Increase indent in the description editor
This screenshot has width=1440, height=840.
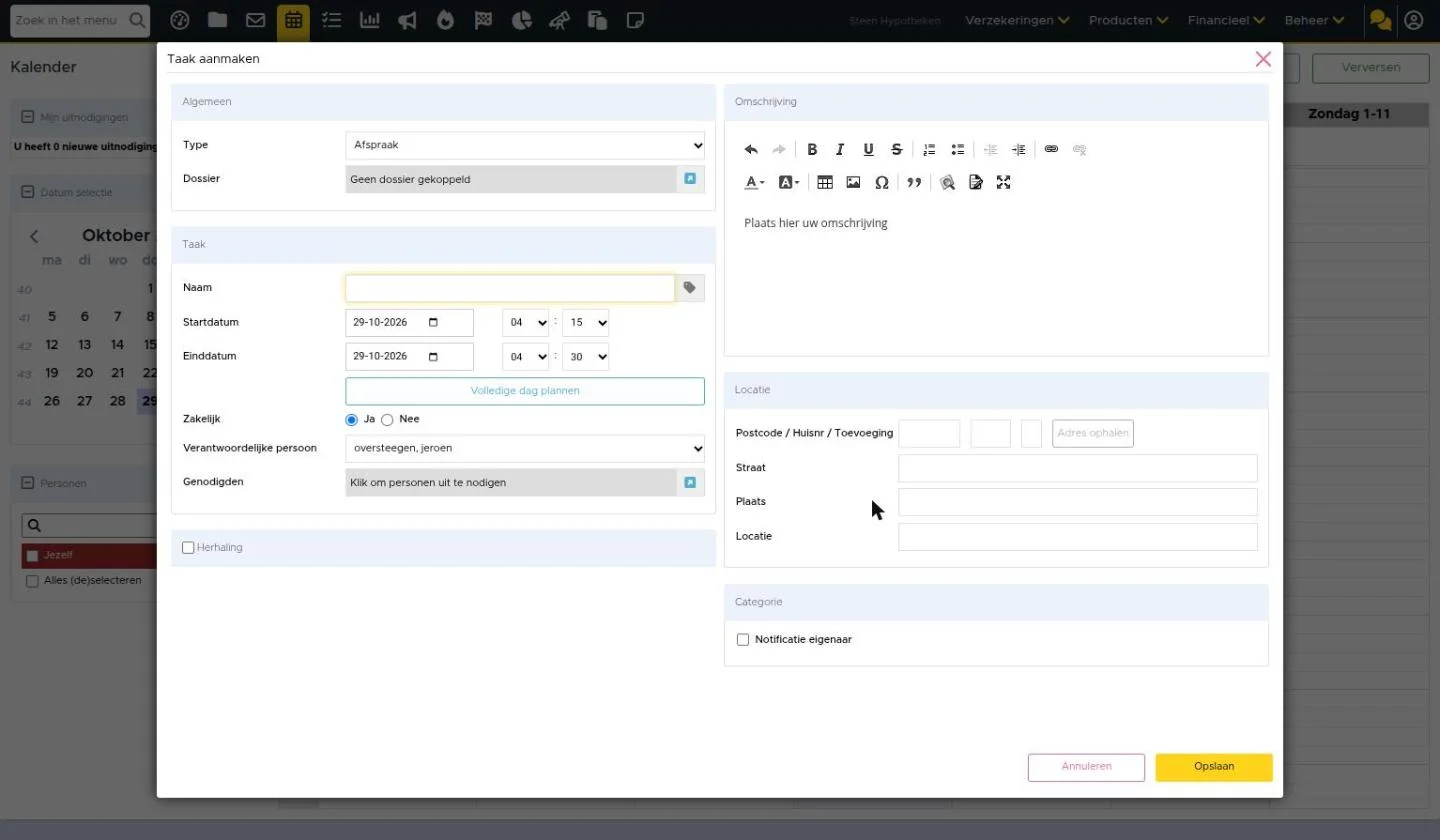coord(1018,150)
